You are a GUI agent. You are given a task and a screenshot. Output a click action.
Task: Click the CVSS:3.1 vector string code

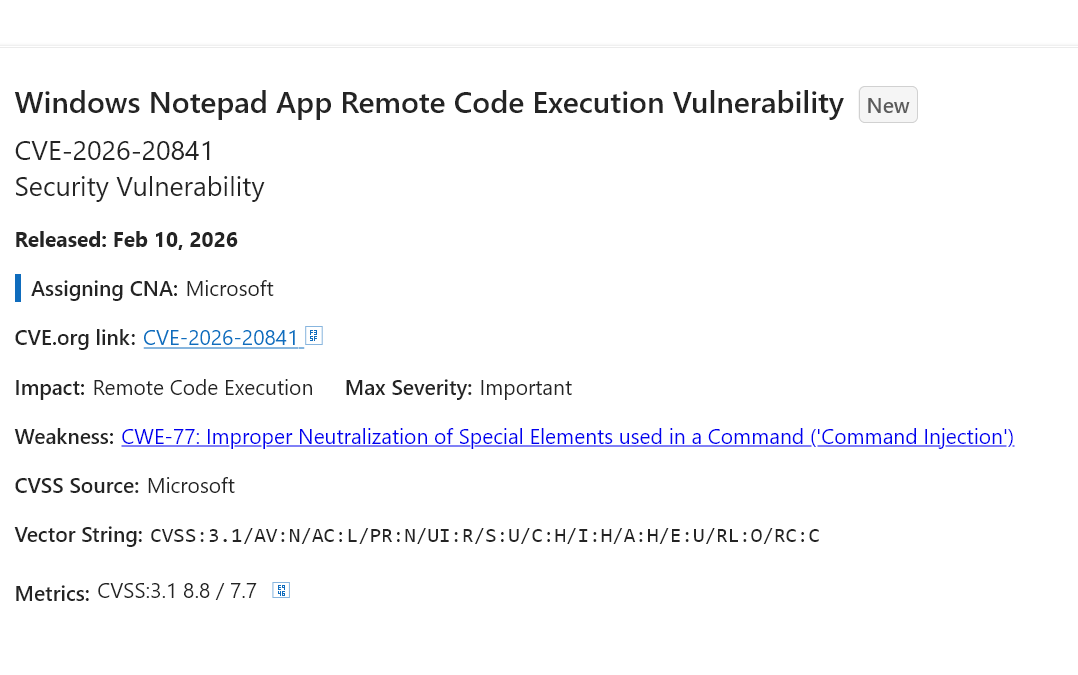[484, 536]
